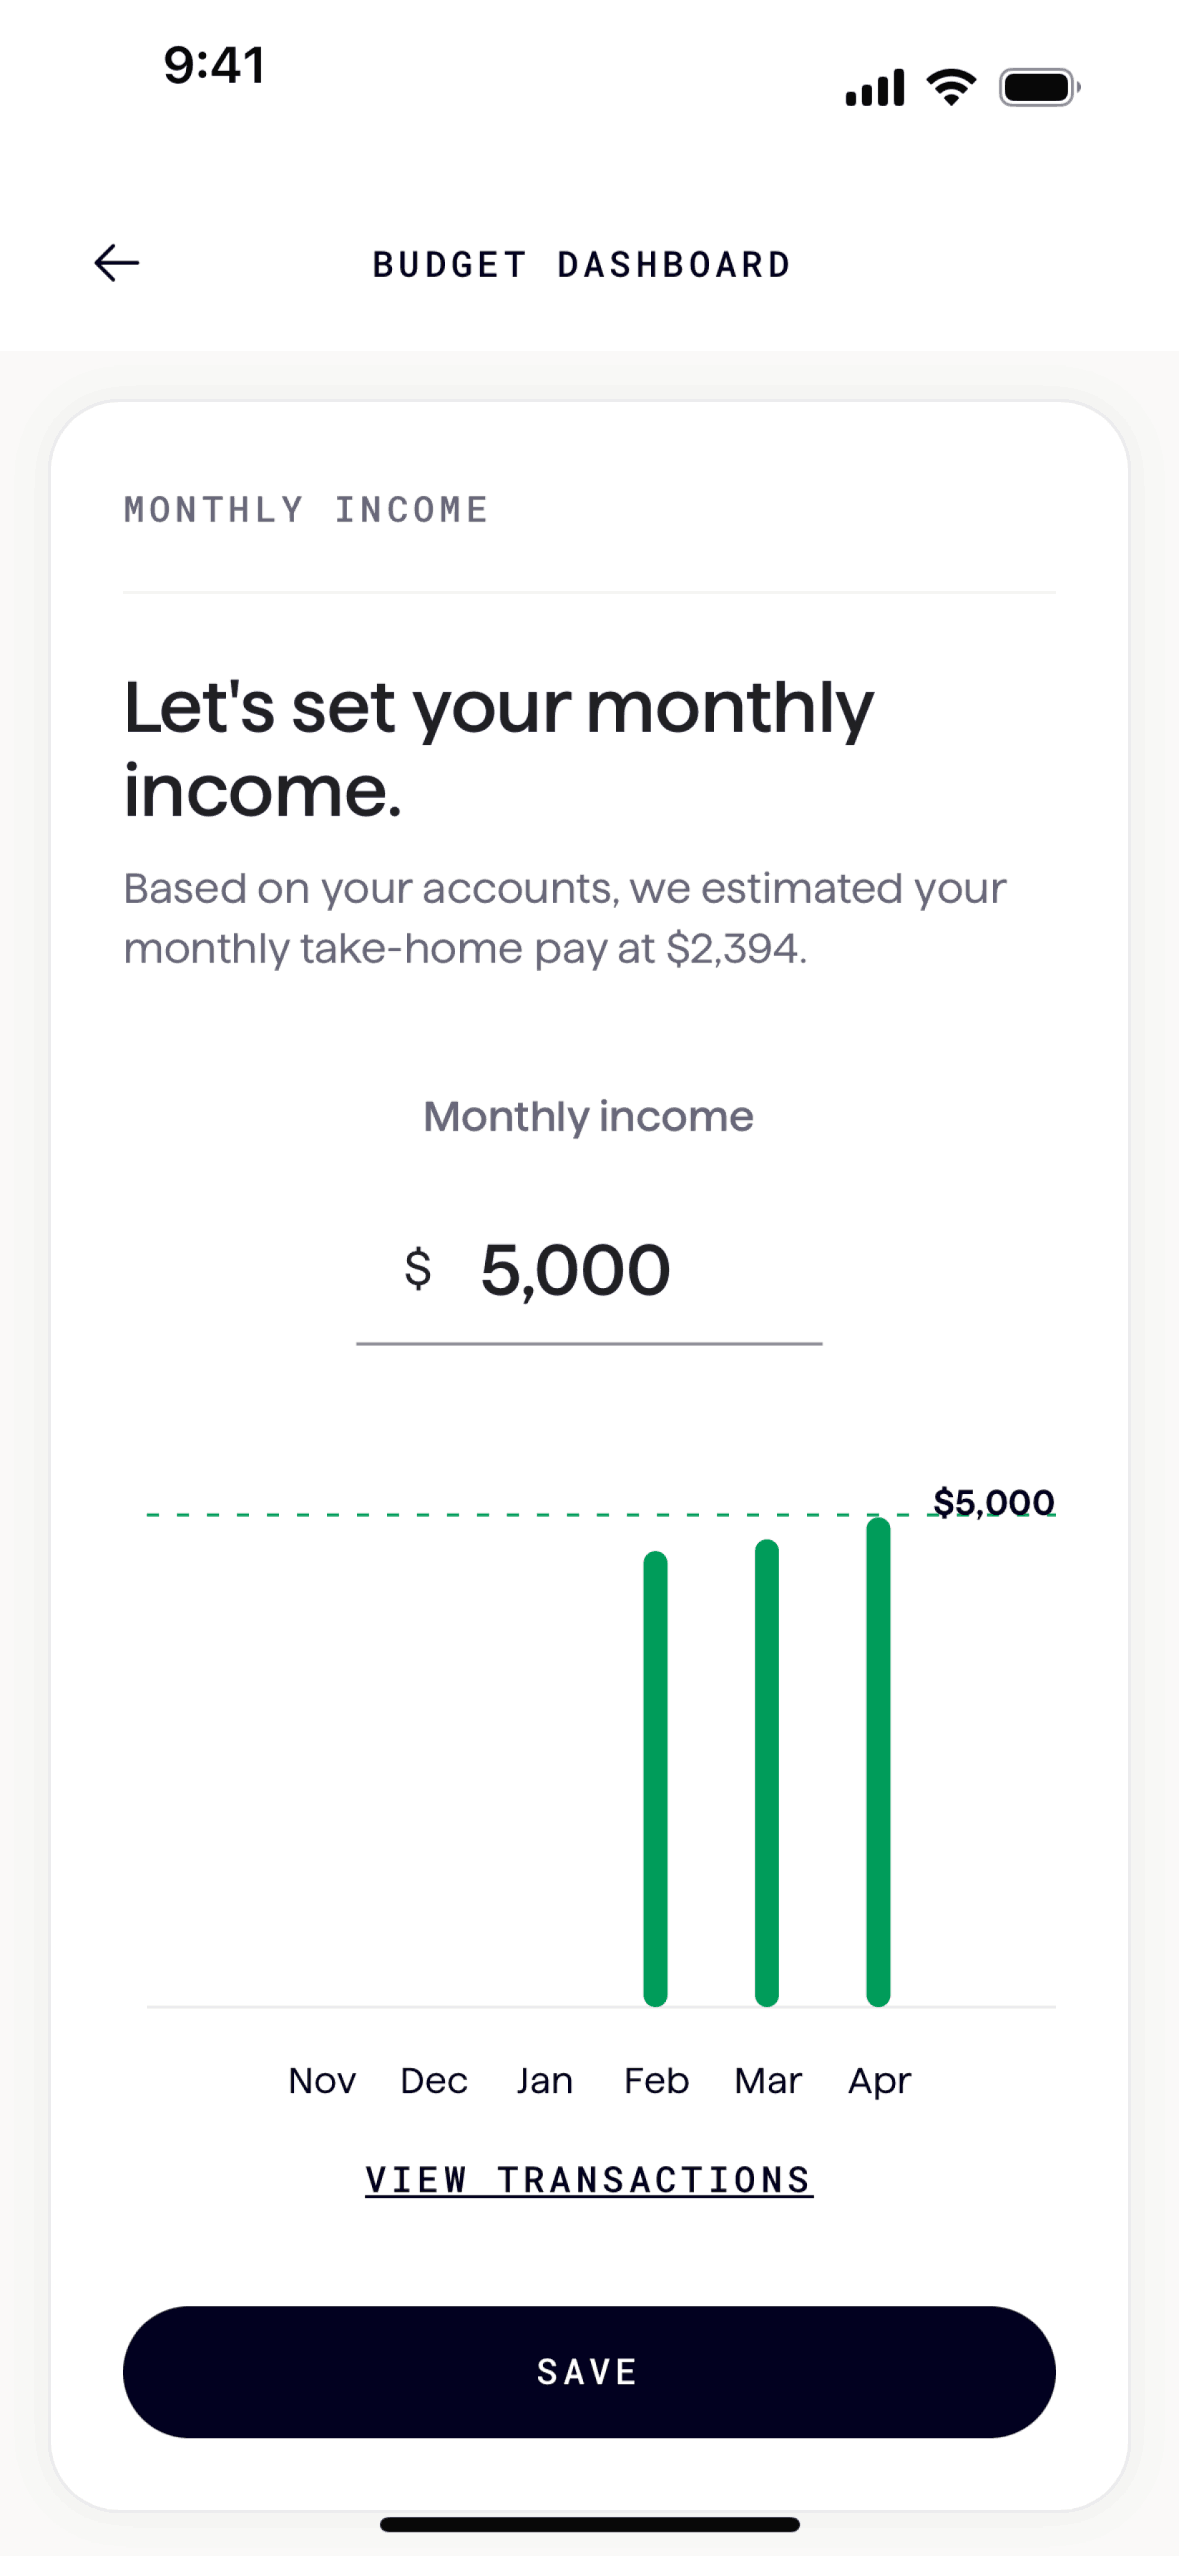Tap the Monthly Income card header

point(306,510)
